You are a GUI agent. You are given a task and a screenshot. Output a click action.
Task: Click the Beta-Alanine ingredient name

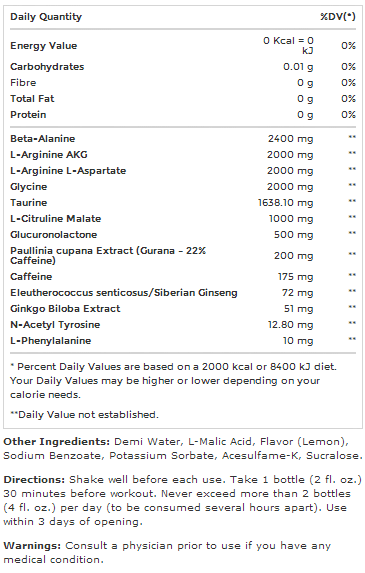pos(43,138)
